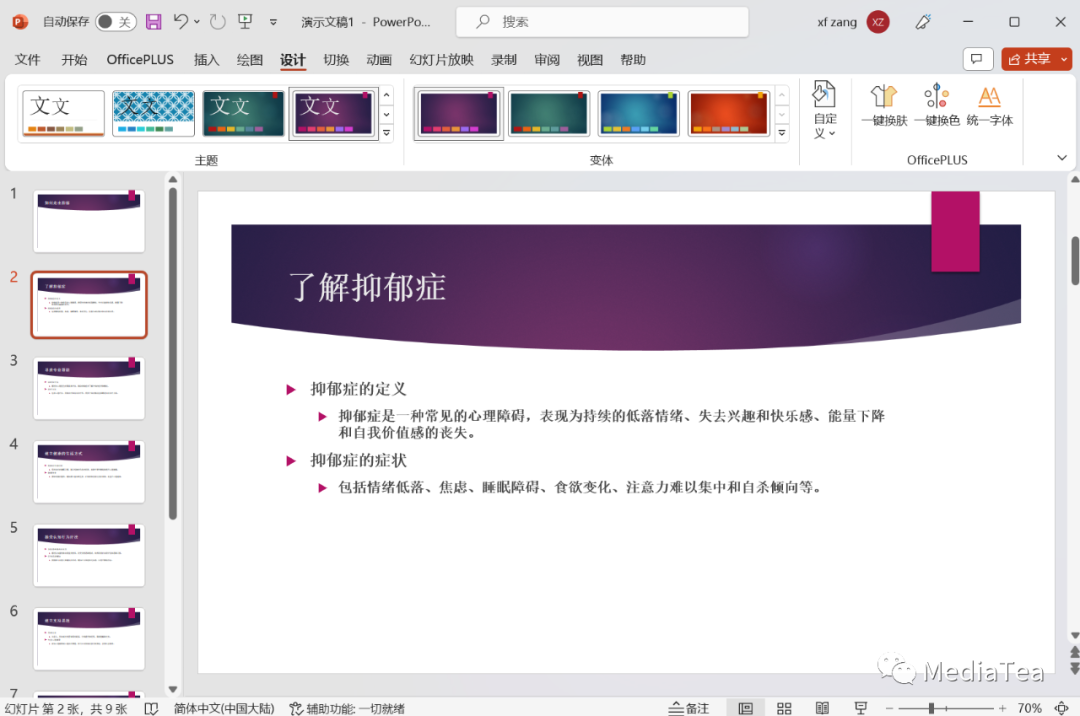Switch to the 帮助 tab

(633, 60)
